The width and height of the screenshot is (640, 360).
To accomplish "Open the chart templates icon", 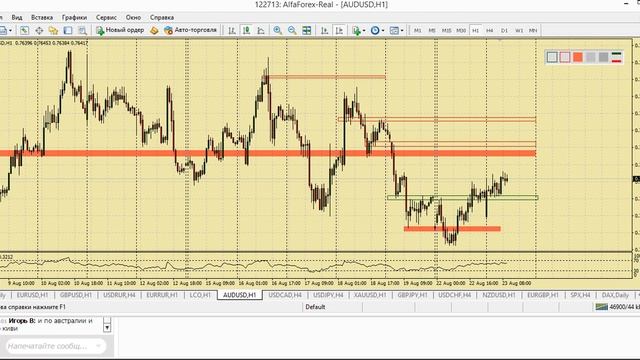I will point(394,30).
